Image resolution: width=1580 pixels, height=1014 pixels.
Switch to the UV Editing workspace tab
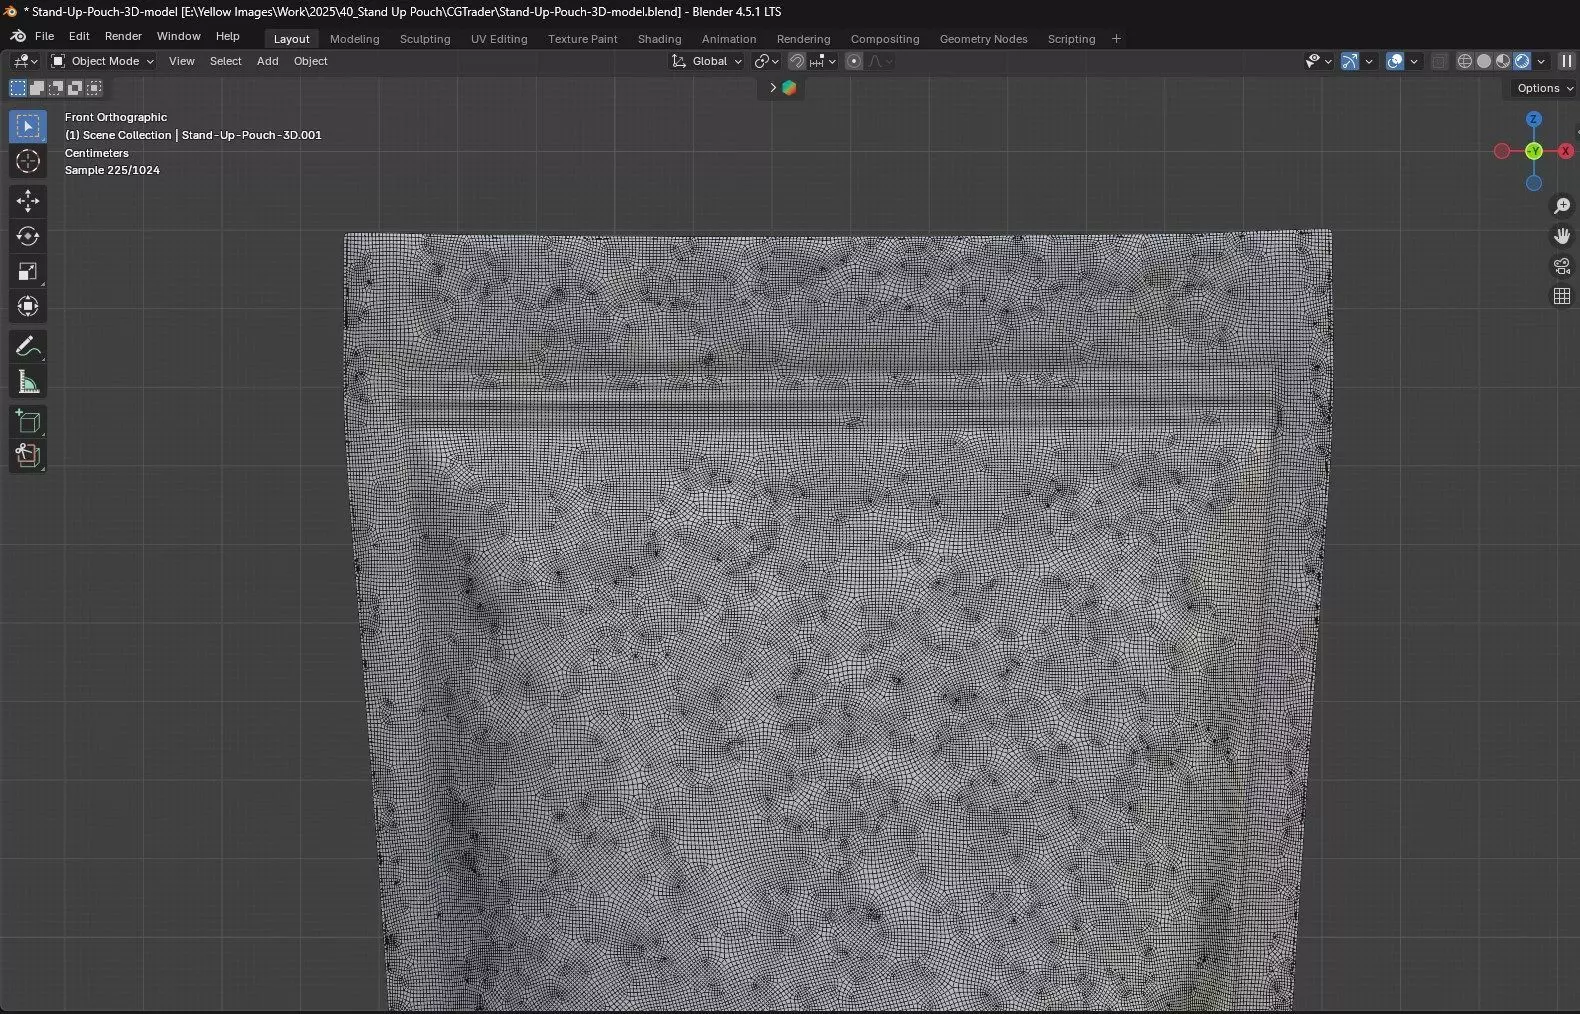(x=499, y=39)
